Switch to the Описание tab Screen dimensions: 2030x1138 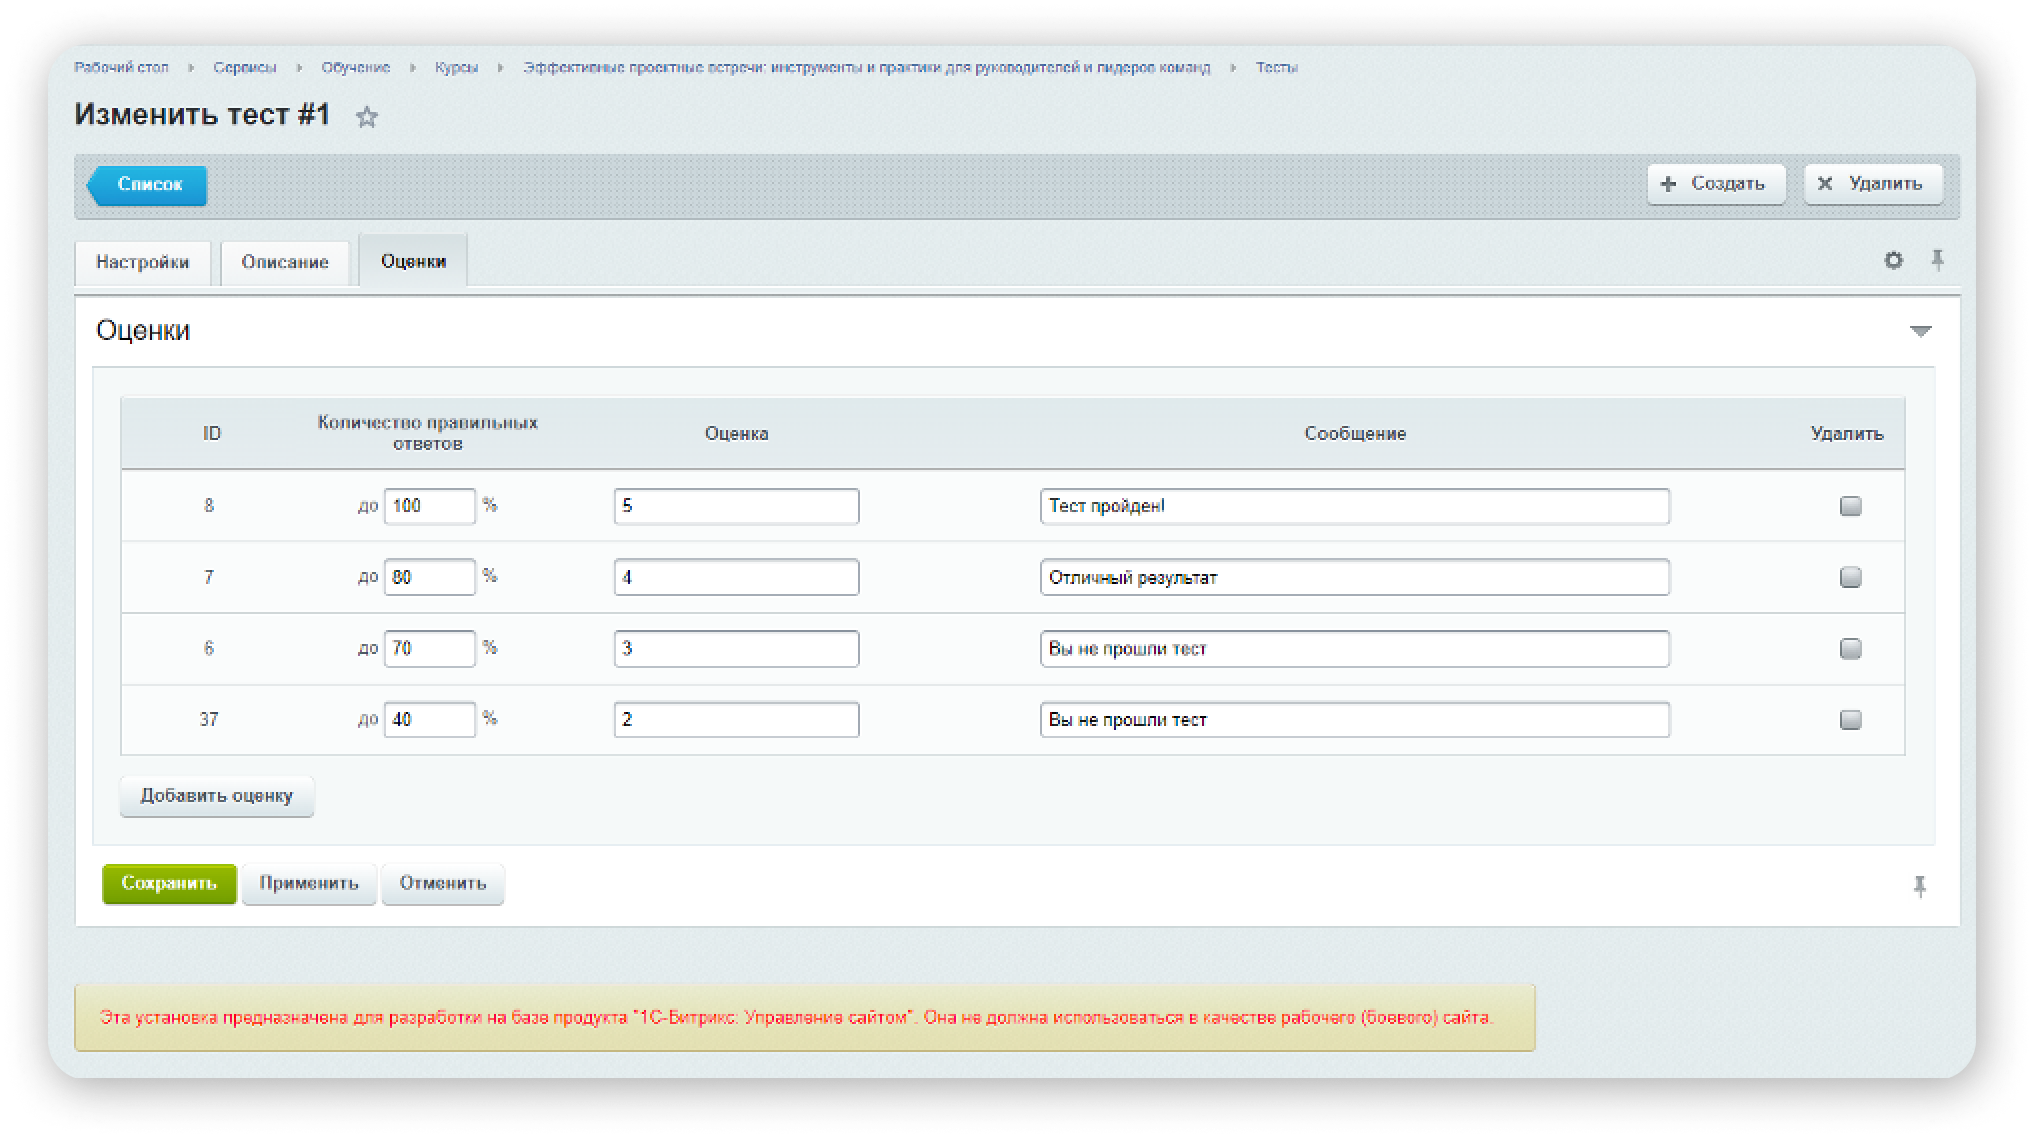click(x=285, y=262)
